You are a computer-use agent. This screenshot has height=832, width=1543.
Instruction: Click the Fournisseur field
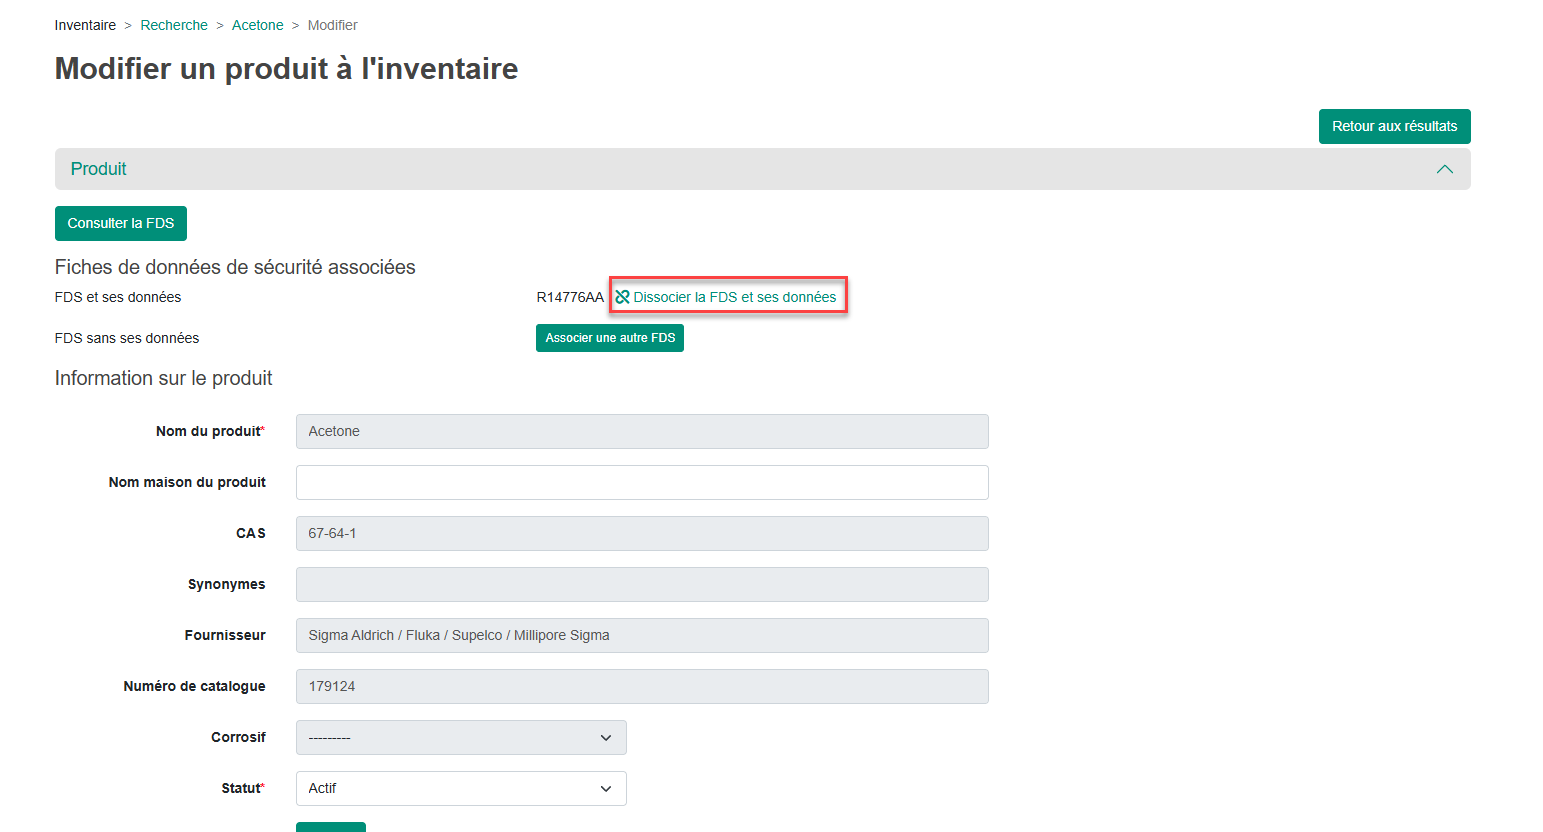tap(642, 635)
